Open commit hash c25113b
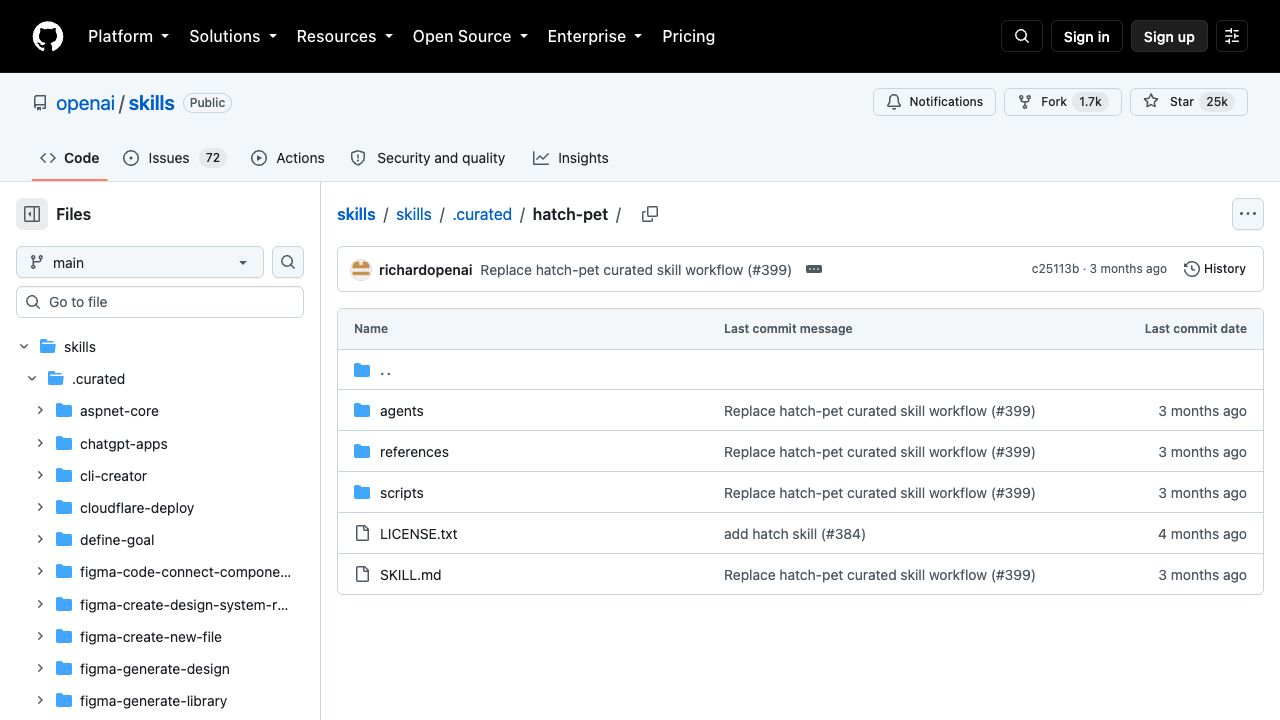The height and width of the screenshot is (720, 1280). 1055,269
